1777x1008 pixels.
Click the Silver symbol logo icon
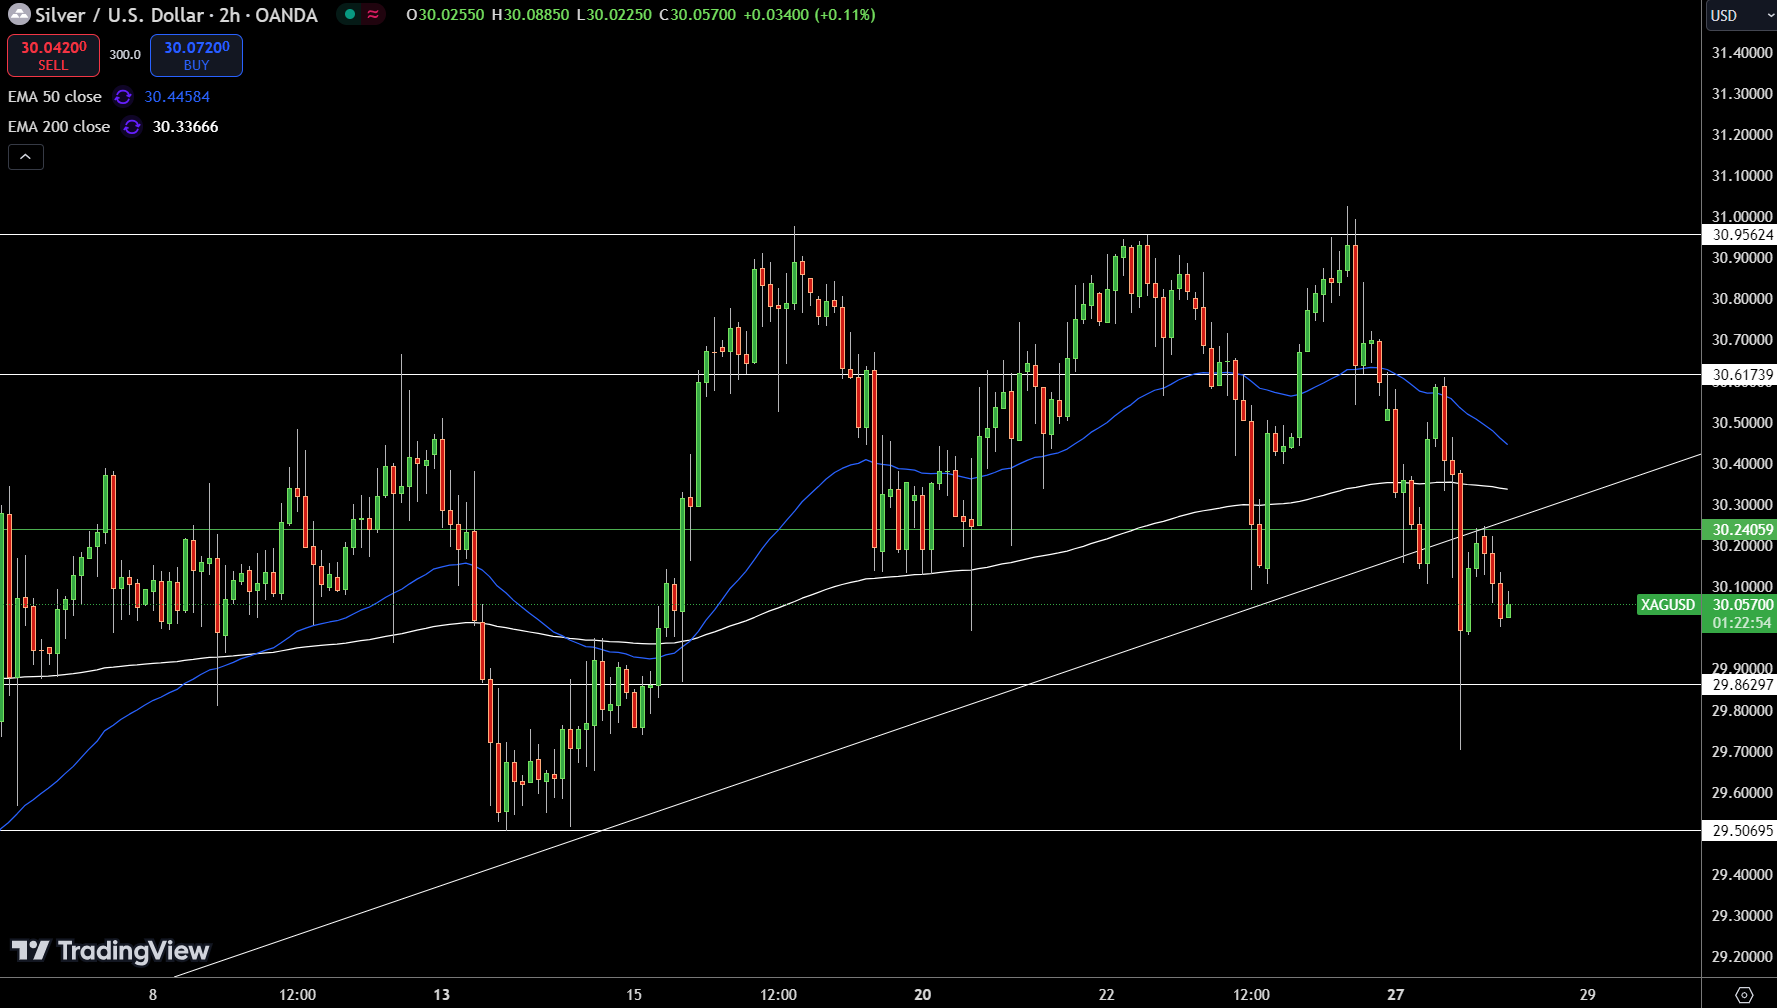pyautogui.click(x=19, y=15)
